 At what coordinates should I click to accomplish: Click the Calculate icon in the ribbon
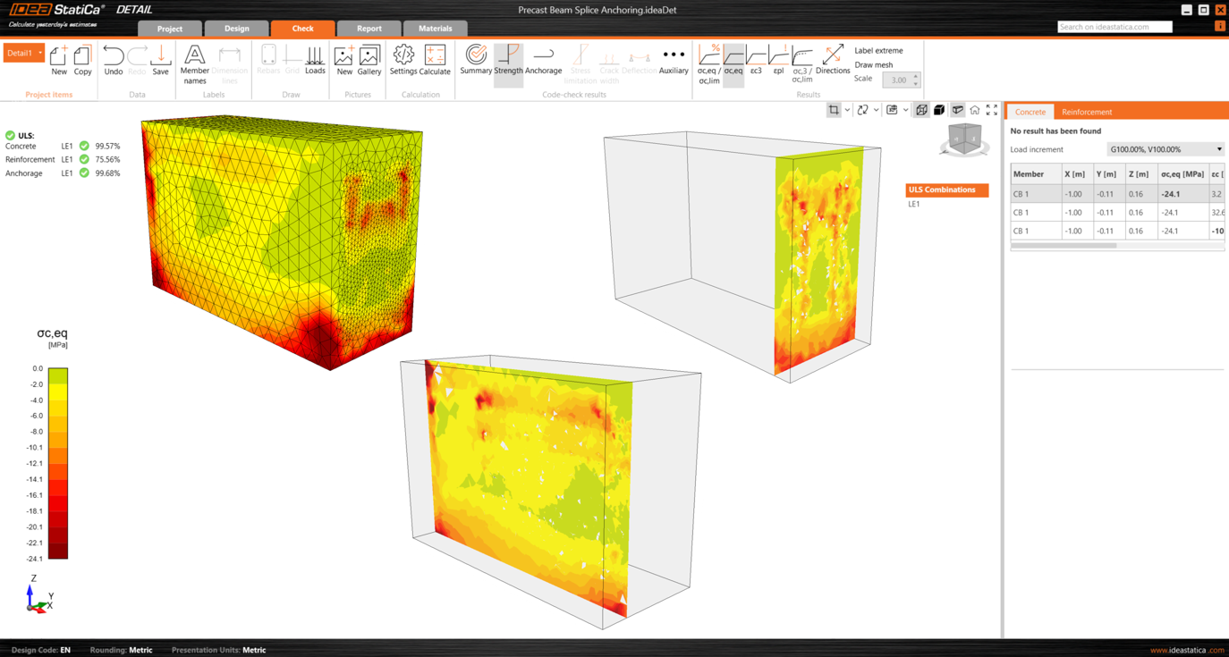435,59
